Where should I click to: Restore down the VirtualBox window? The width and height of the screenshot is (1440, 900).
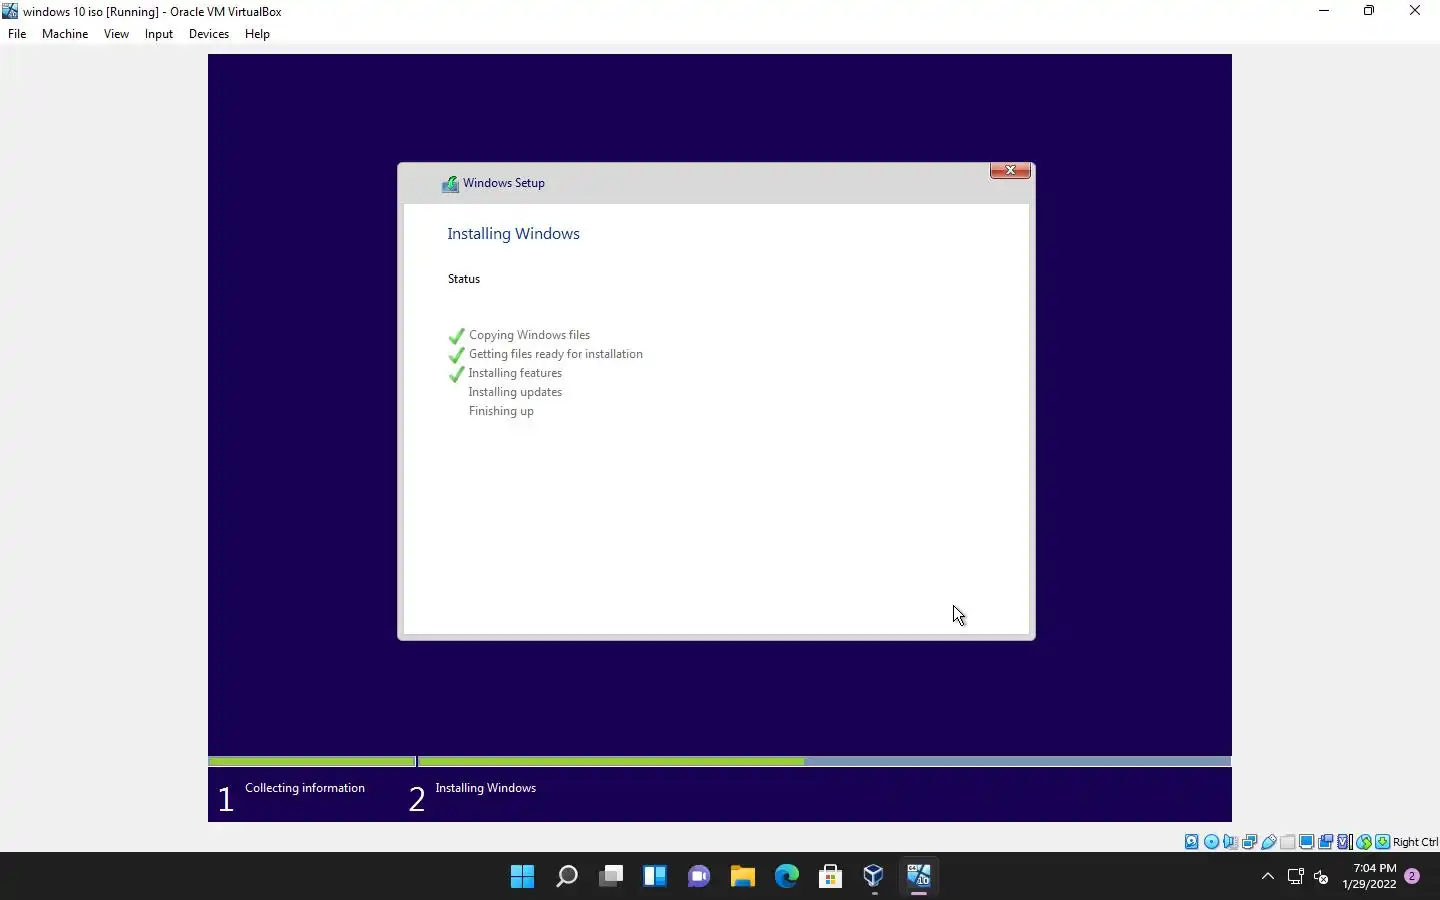pos(1369,11)
